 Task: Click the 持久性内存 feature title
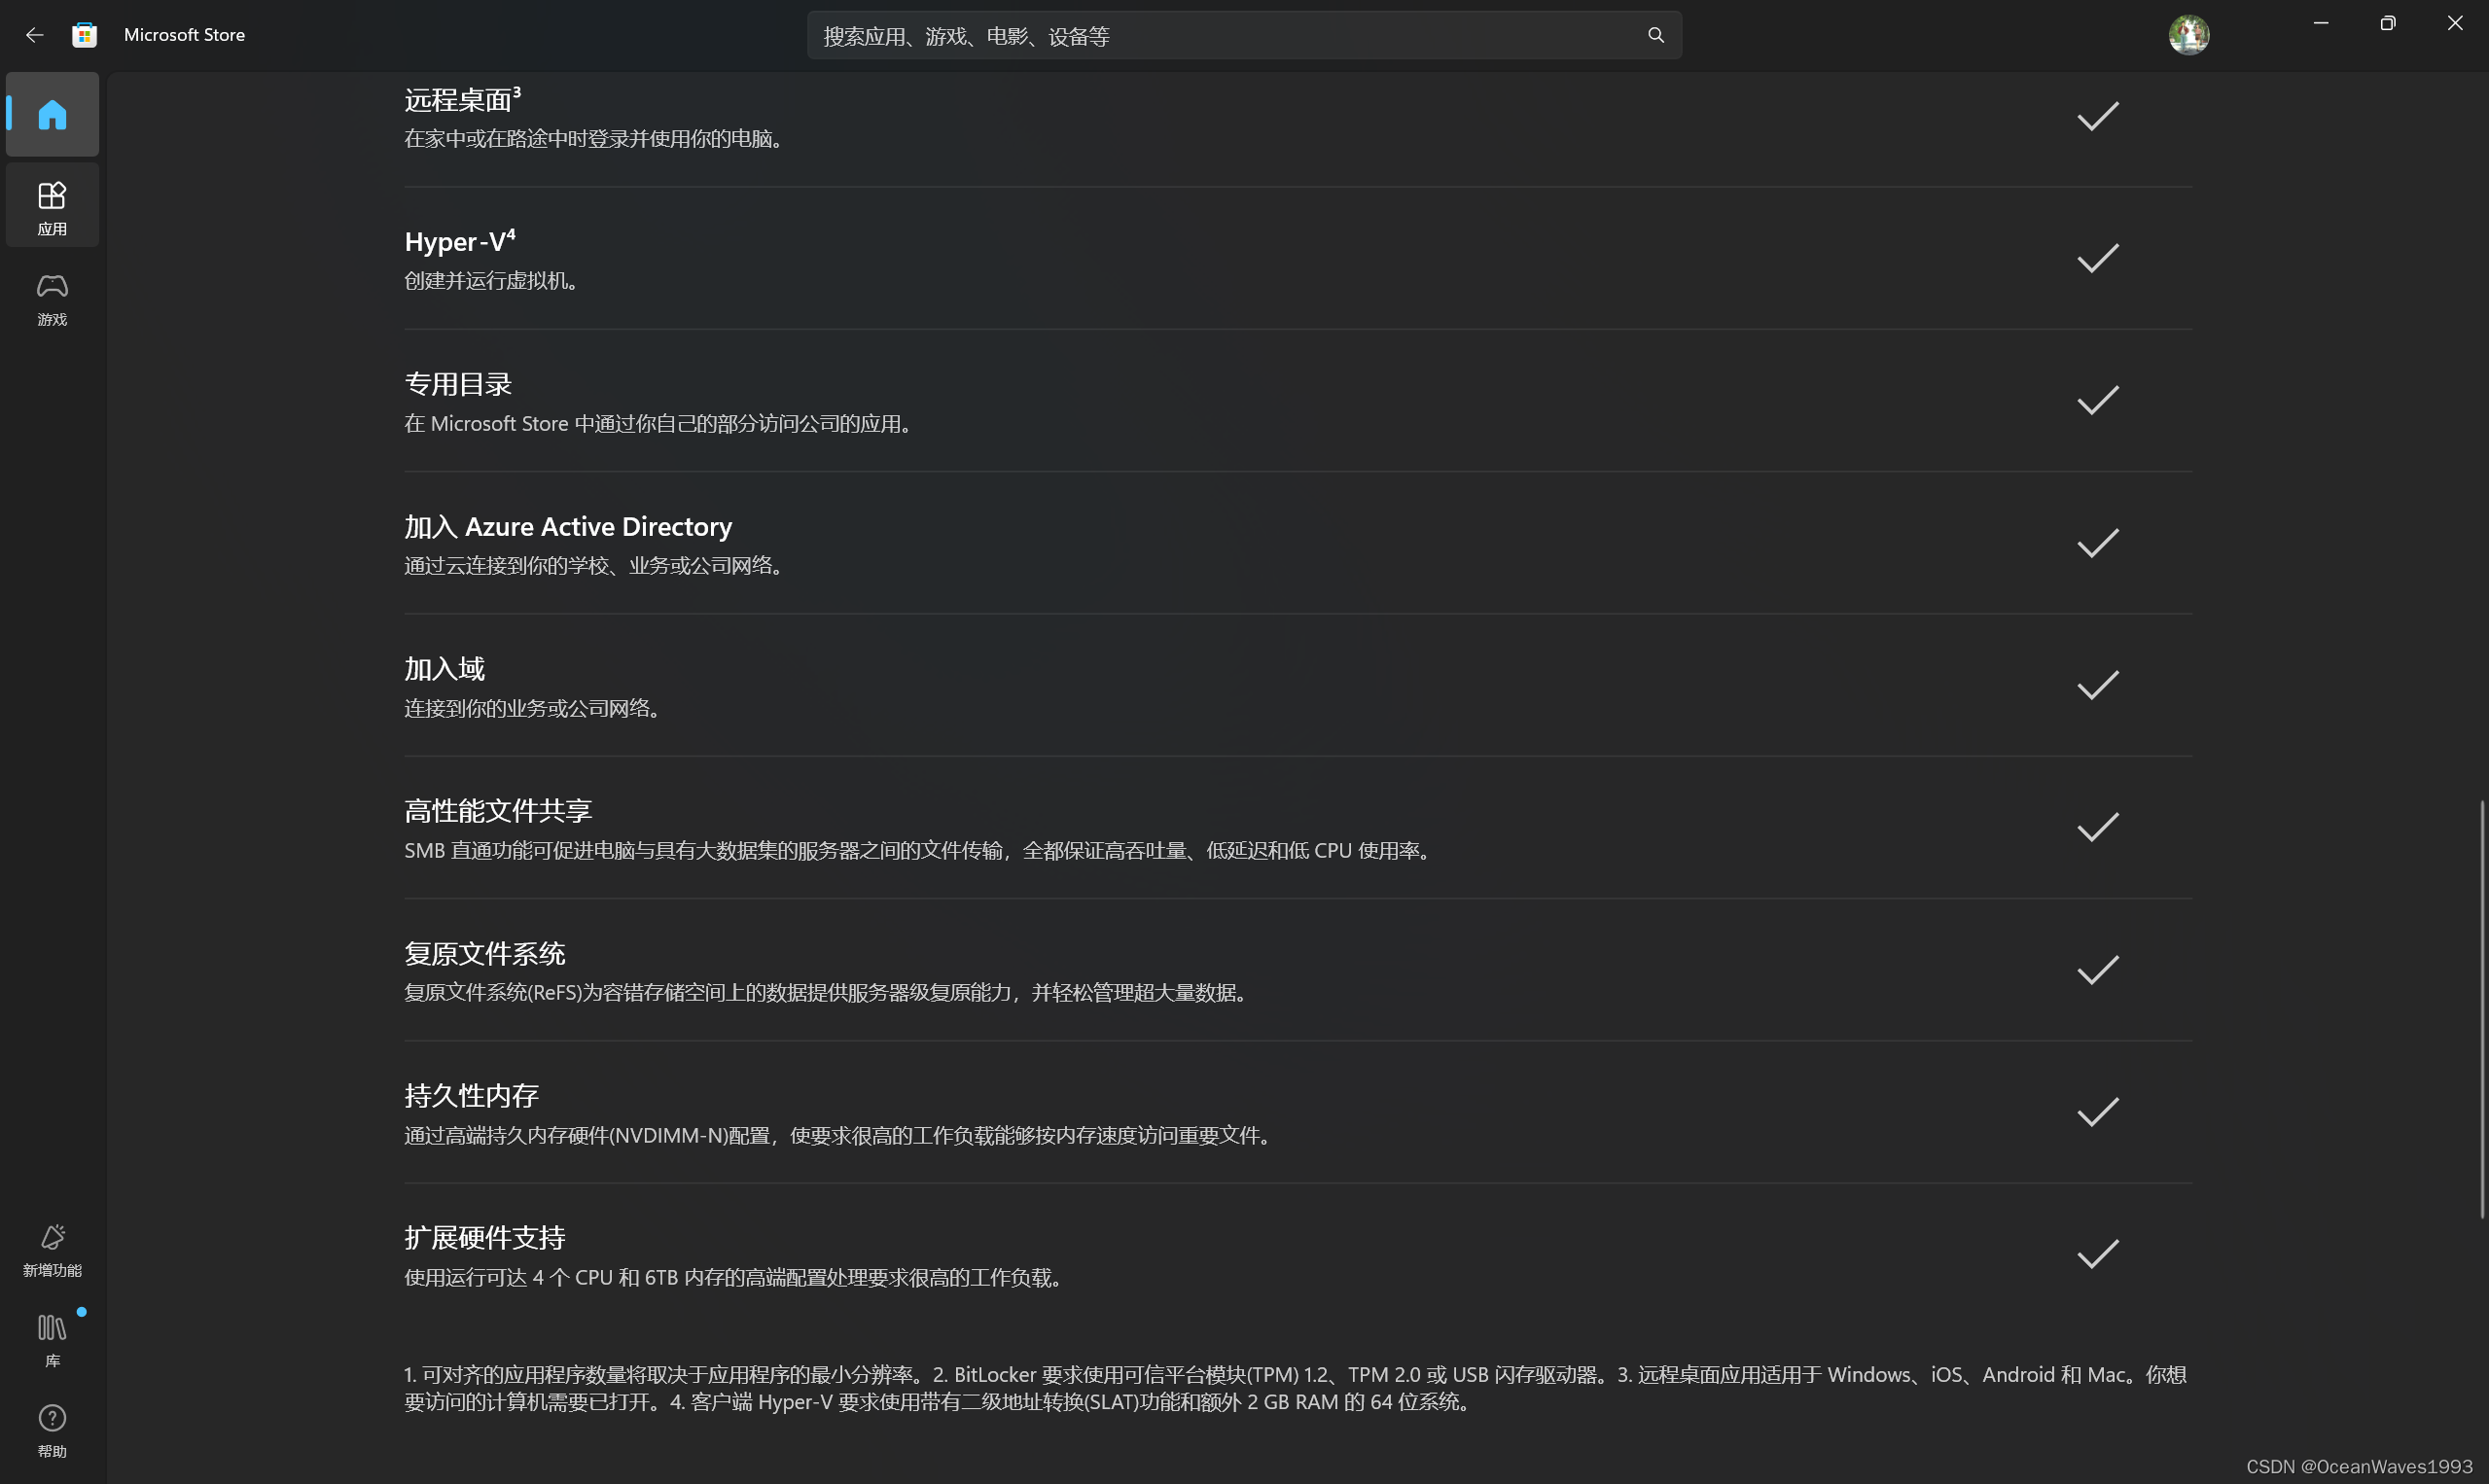click(472, 1096)
